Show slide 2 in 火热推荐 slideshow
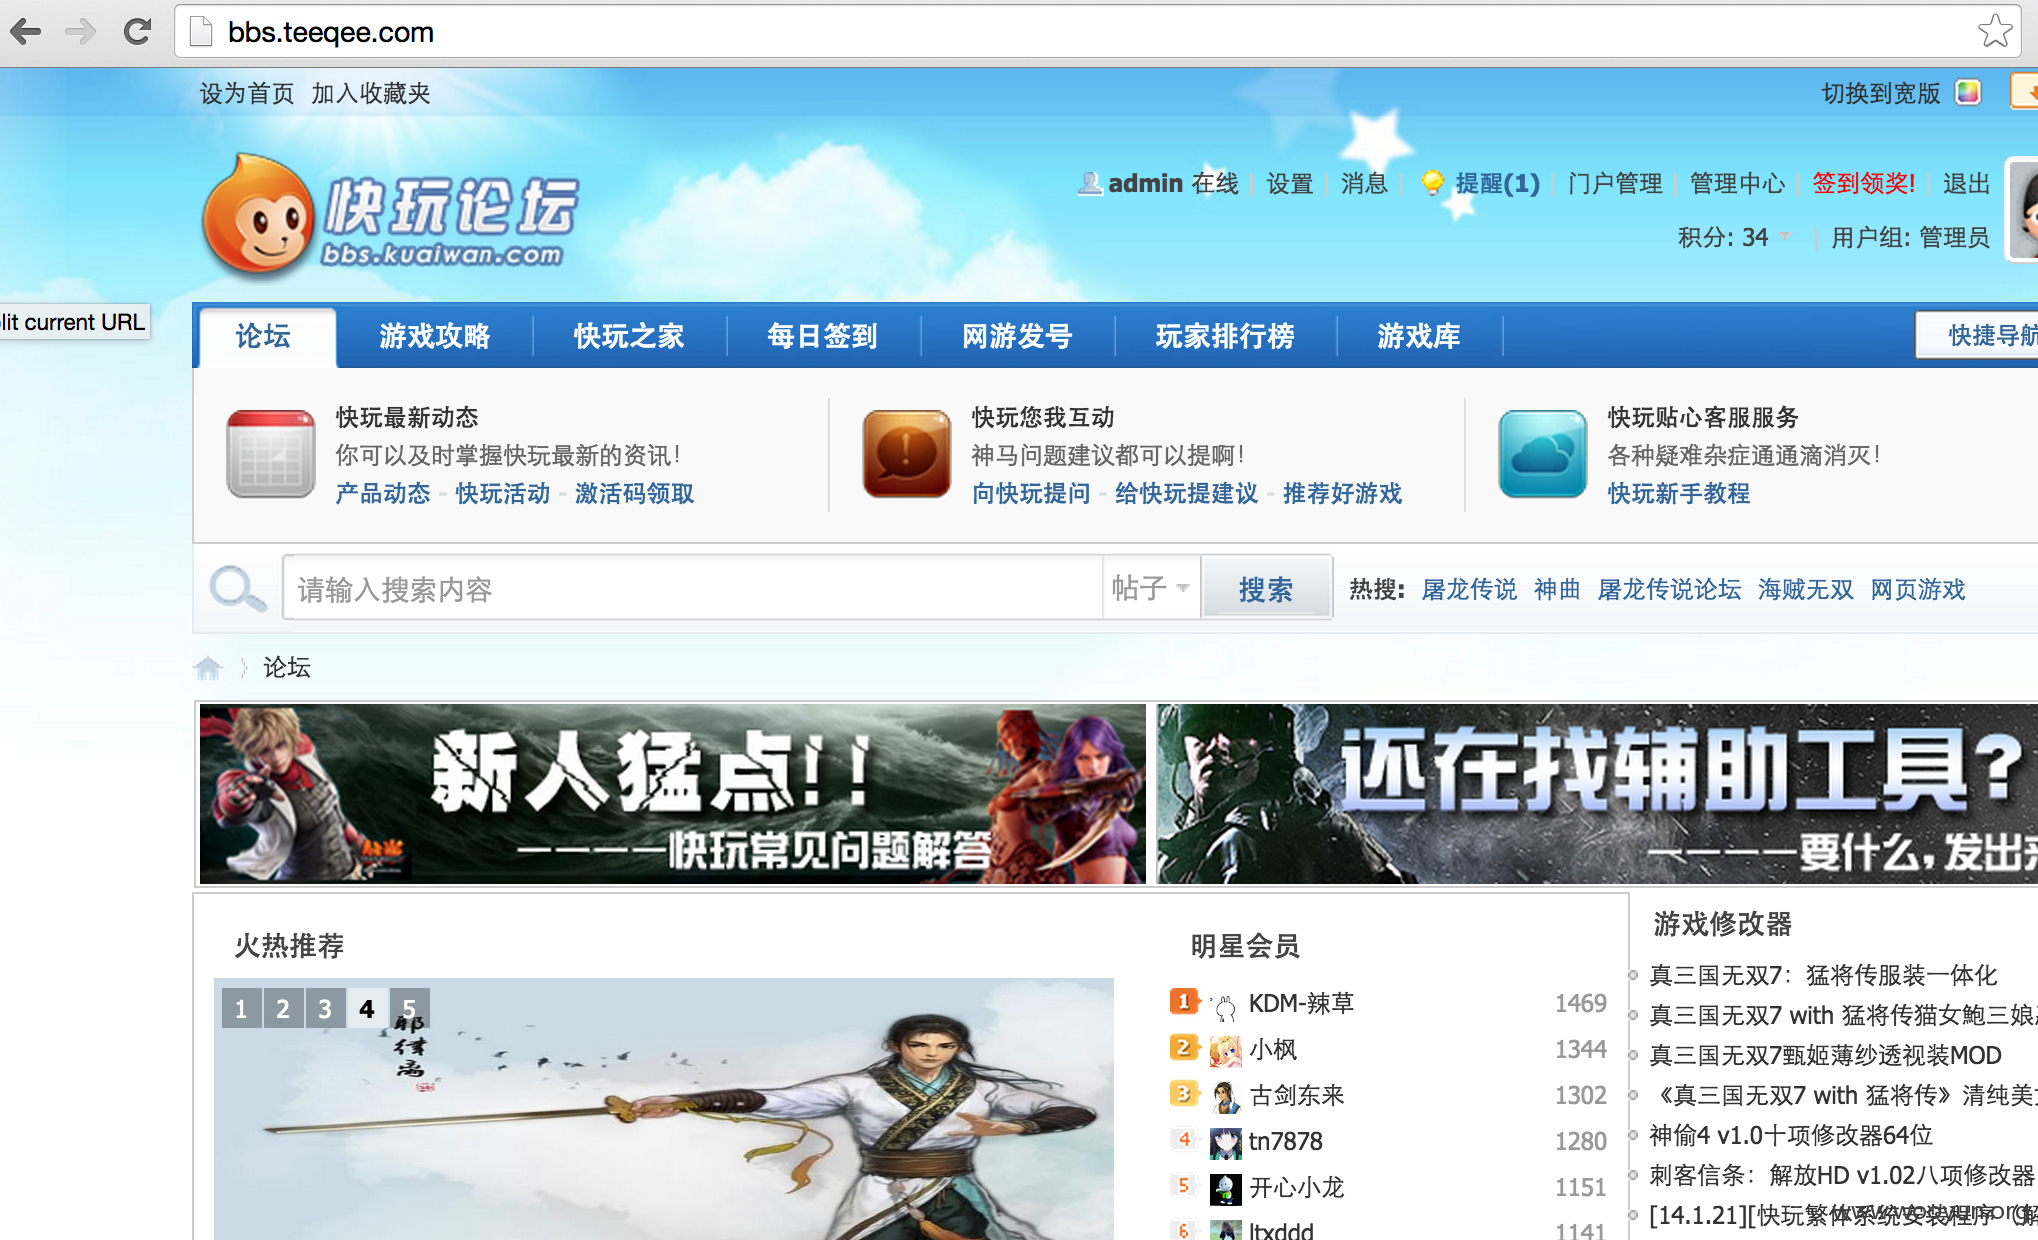This screenshot has height=1240, width=2038. (x=283, y=1008)
